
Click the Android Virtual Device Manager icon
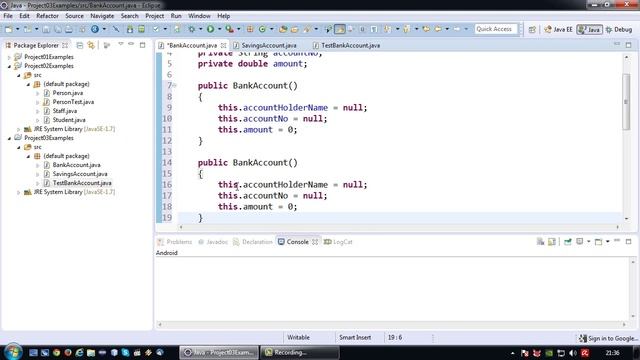[x=141, y=29]
